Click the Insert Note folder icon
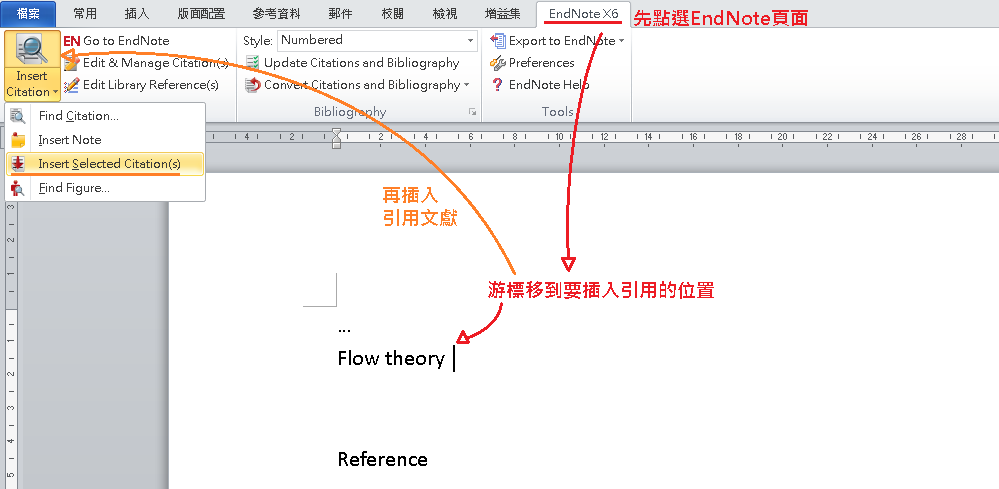 [18, 140]
